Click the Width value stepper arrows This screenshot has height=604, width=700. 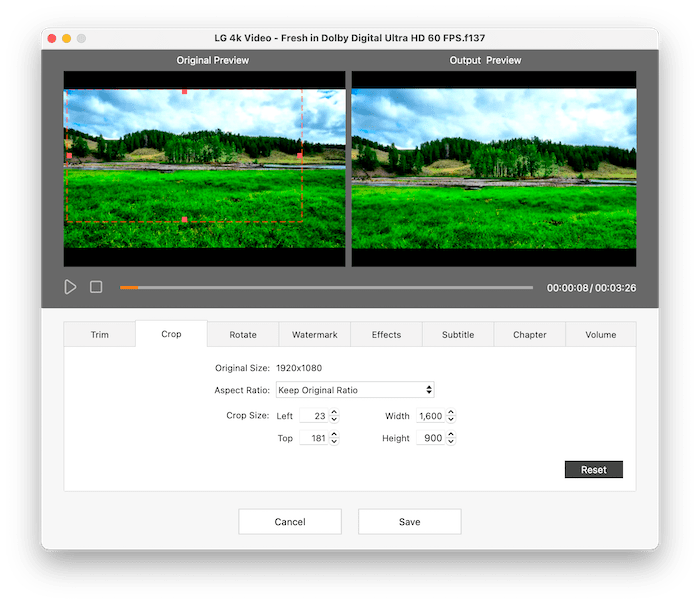[451, 416]
